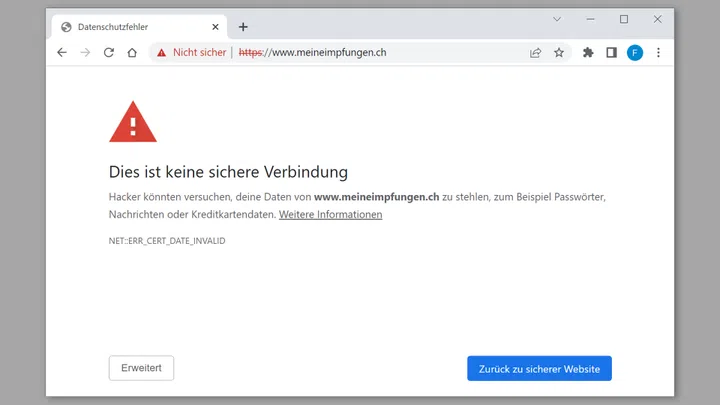Open the profile avatar 'F'
Screen dimensions: 720x405
[x=635, y=52]
